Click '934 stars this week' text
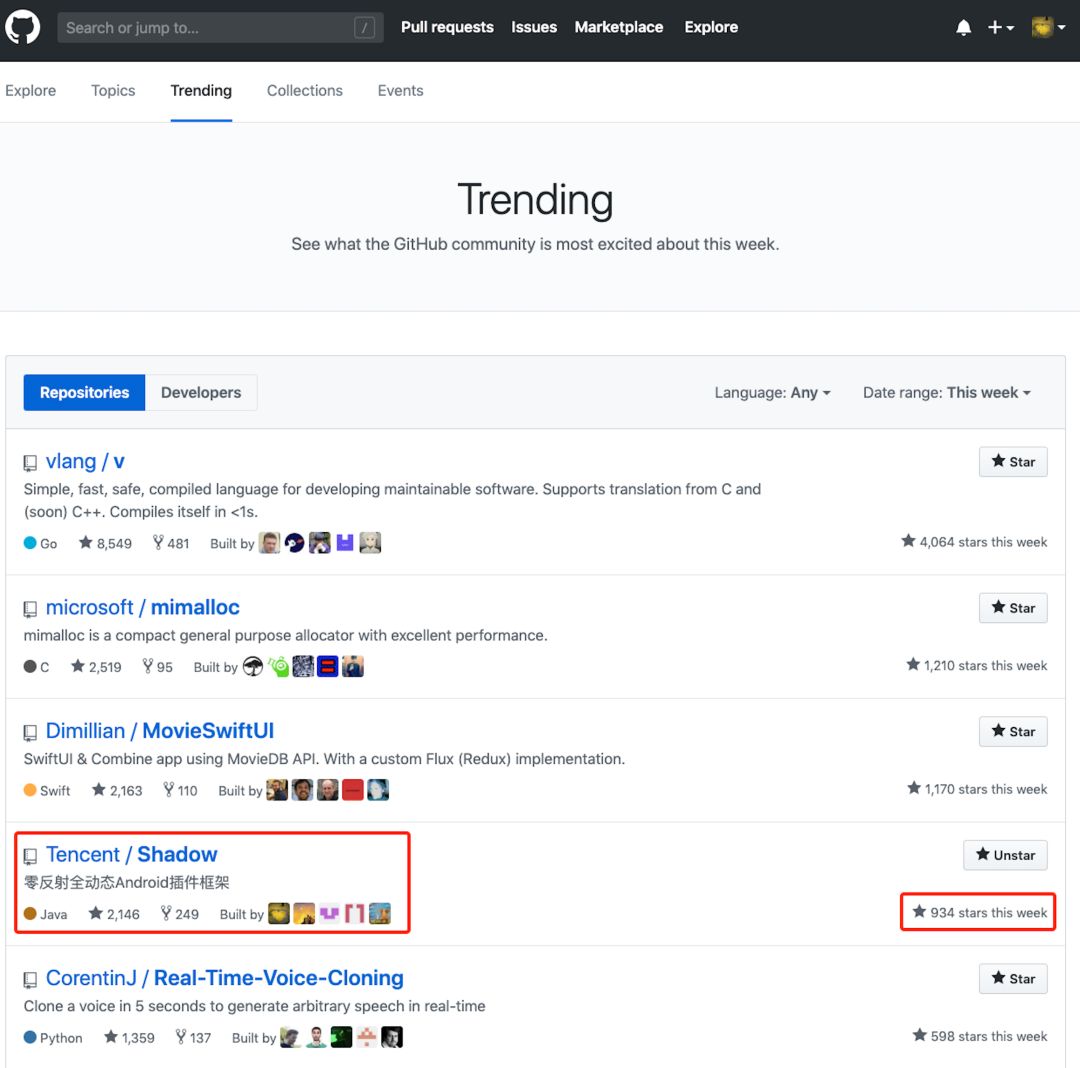The width and height of the screenshot is (1080, 1068). (979, 912)
